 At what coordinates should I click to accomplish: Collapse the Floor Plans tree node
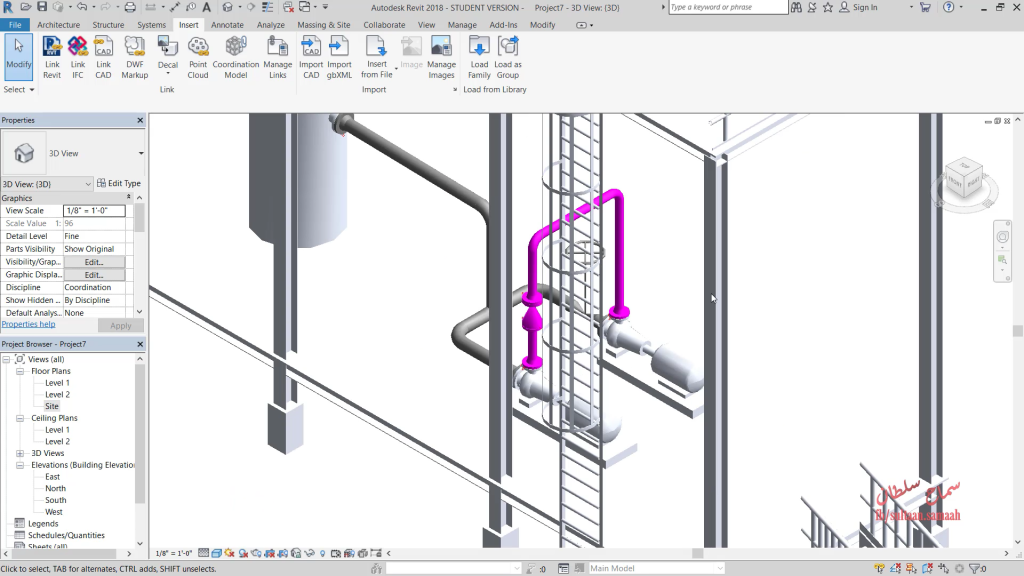(x=20, y=371)
